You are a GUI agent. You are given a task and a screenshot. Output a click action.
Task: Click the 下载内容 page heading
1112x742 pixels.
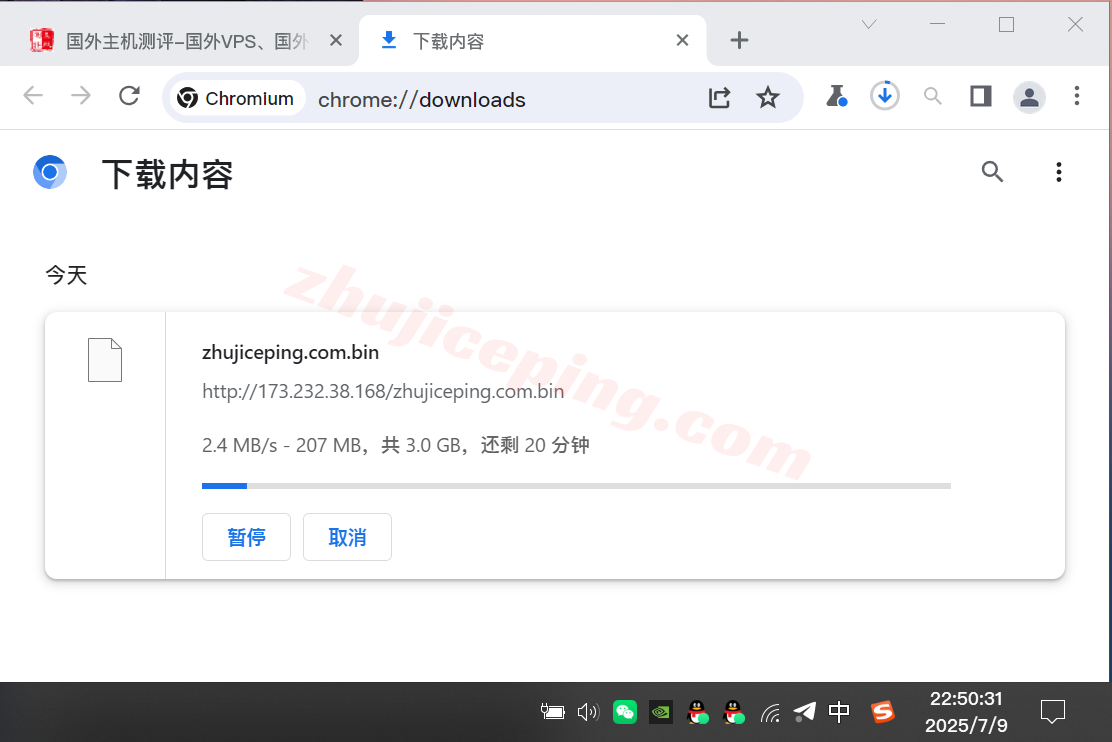(167, 175)
